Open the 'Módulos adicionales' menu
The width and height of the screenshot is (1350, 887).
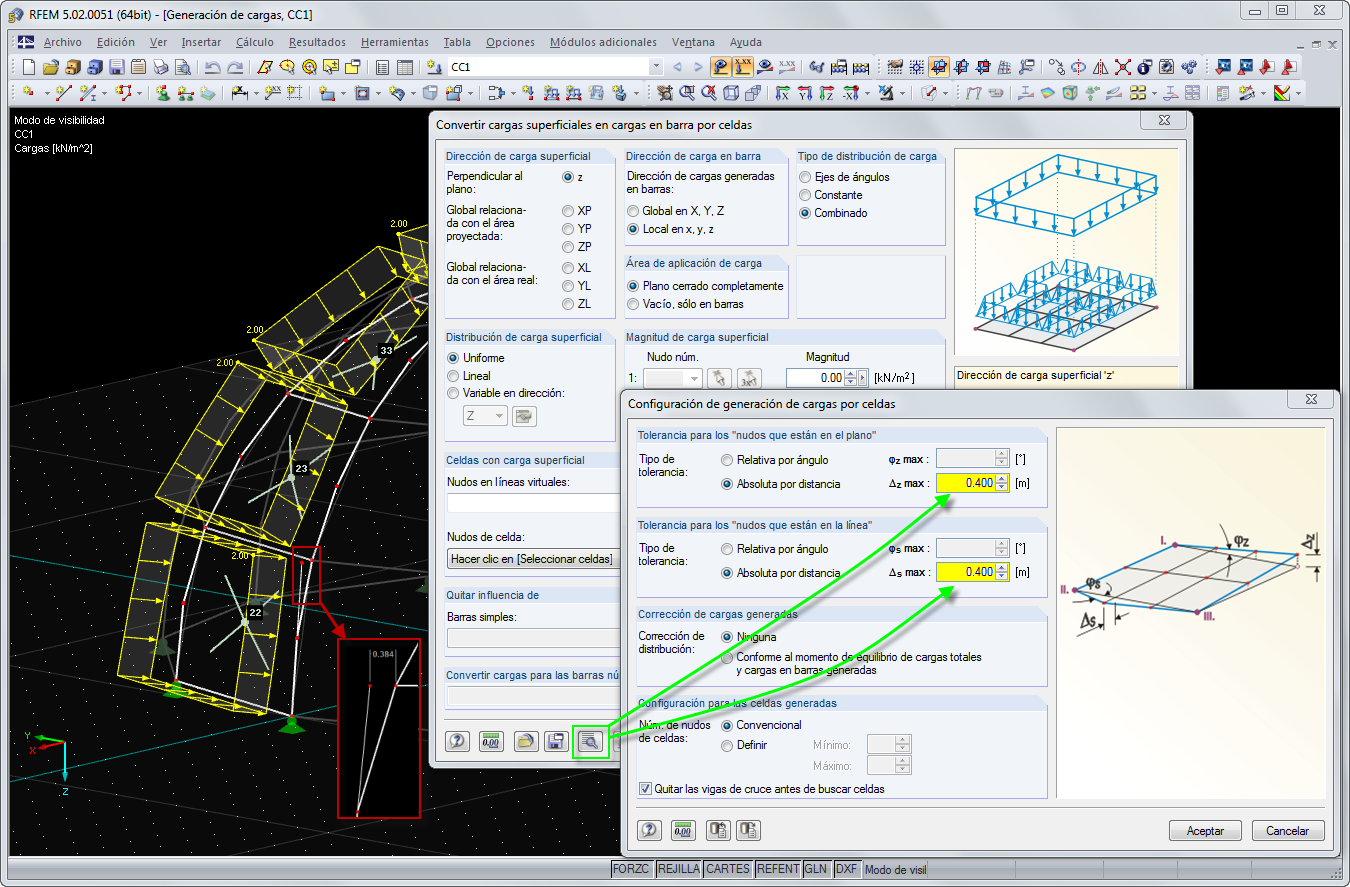603,42
